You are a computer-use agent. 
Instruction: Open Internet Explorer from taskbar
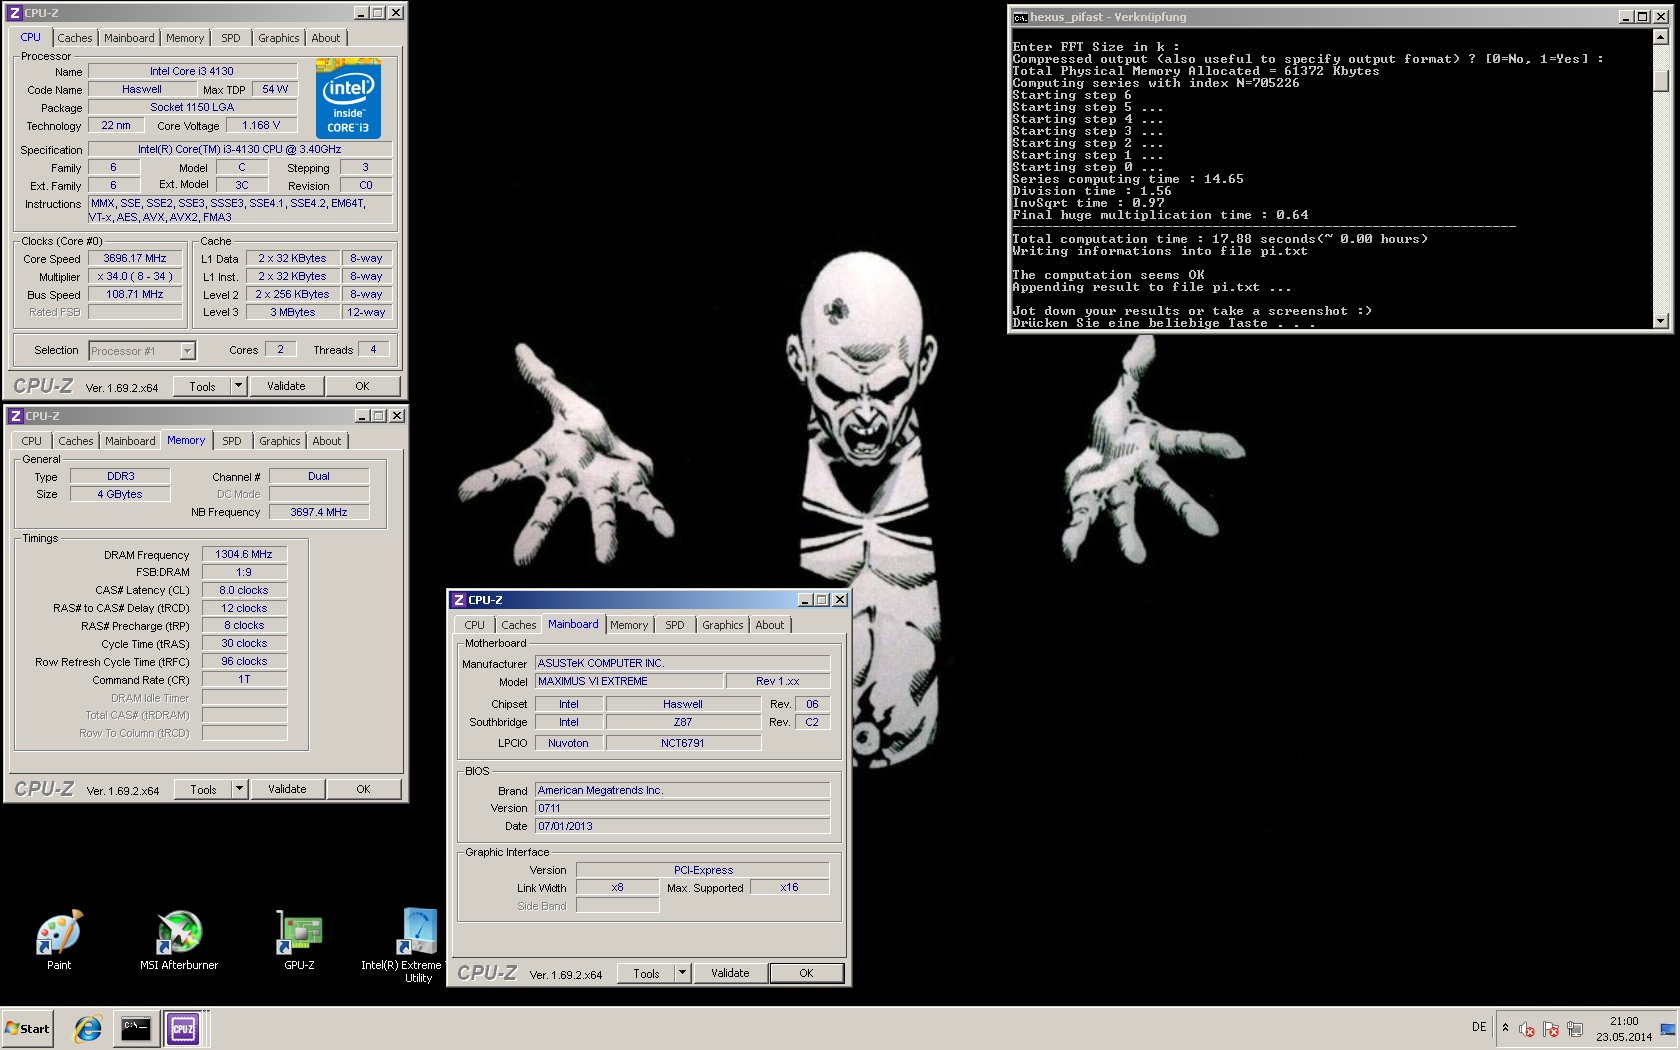[x=88, y=1028]
